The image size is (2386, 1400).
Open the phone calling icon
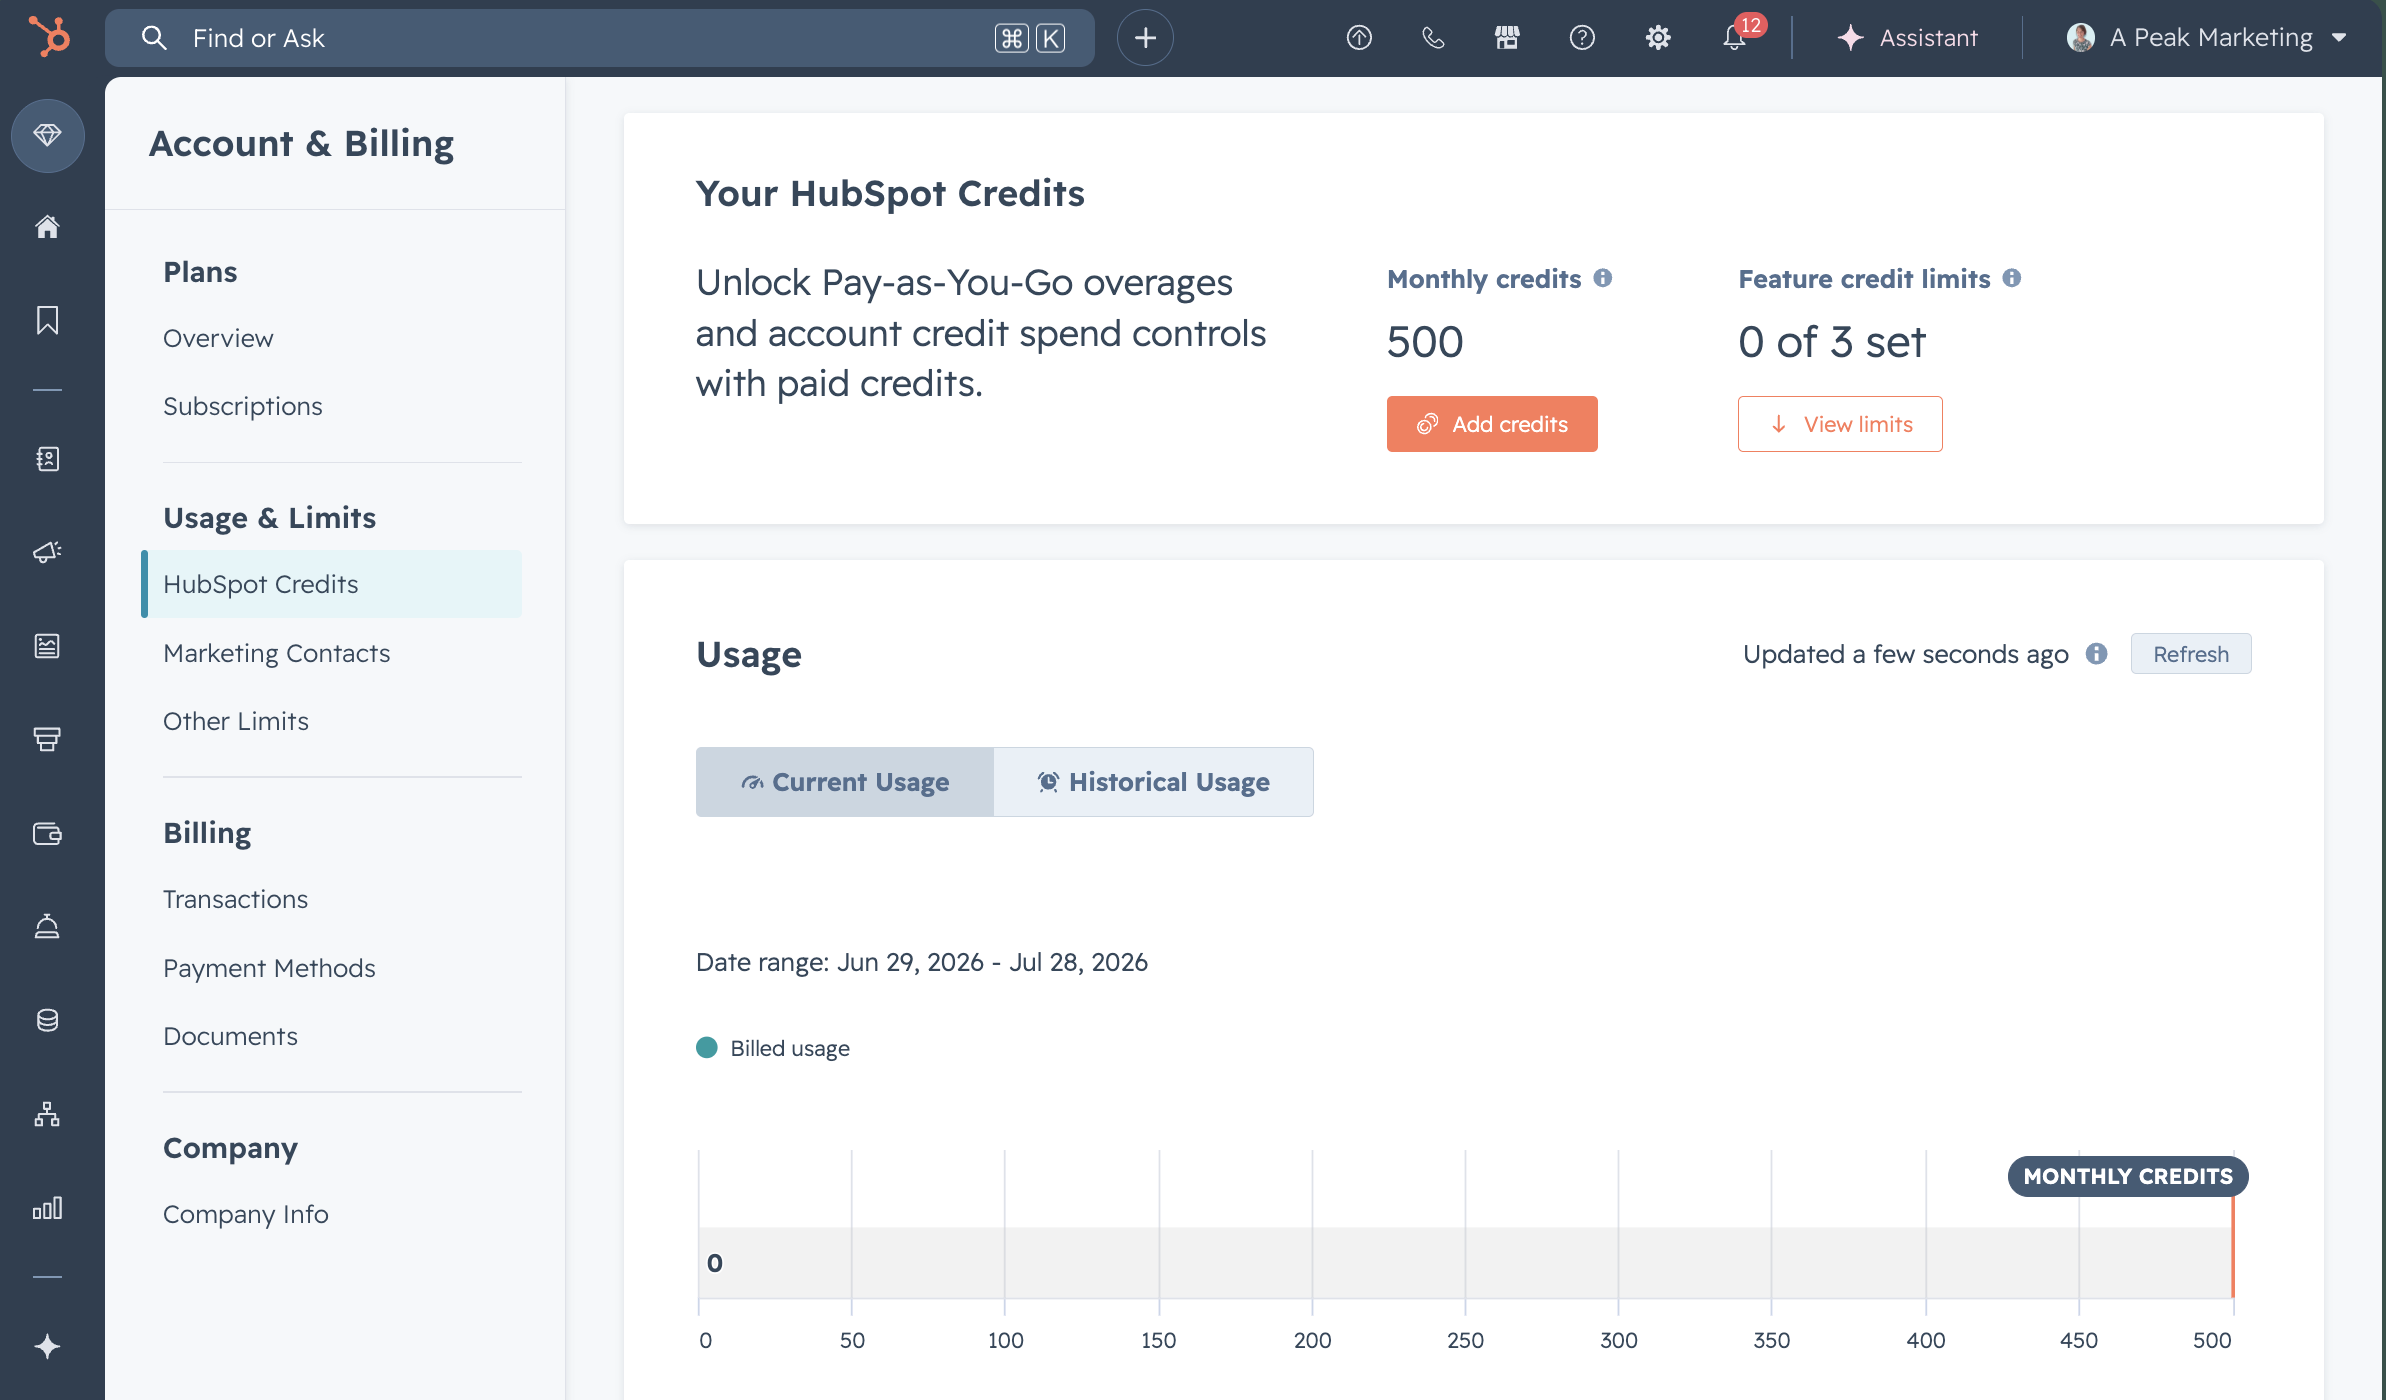coord(1433,38)
